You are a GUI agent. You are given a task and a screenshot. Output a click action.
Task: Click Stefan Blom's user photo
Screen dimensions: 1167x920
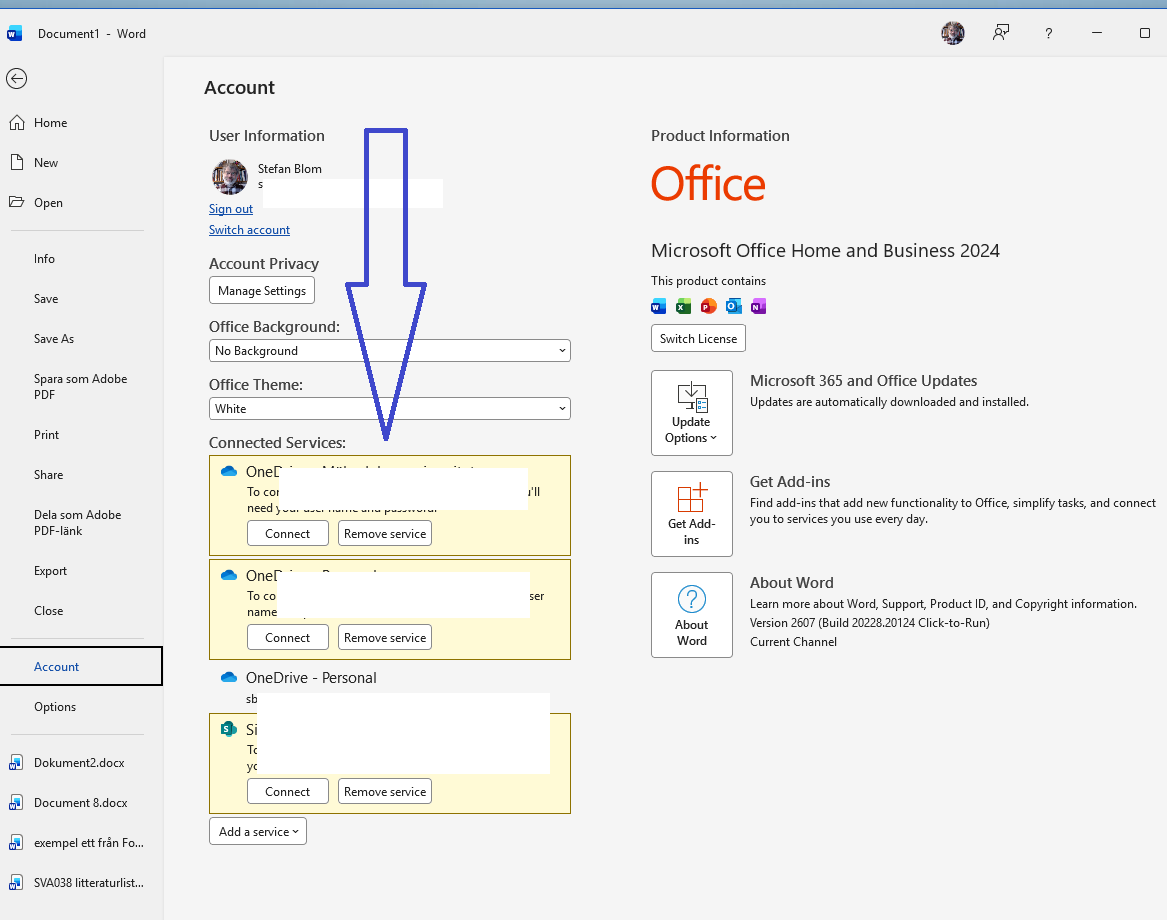point(230,177)
